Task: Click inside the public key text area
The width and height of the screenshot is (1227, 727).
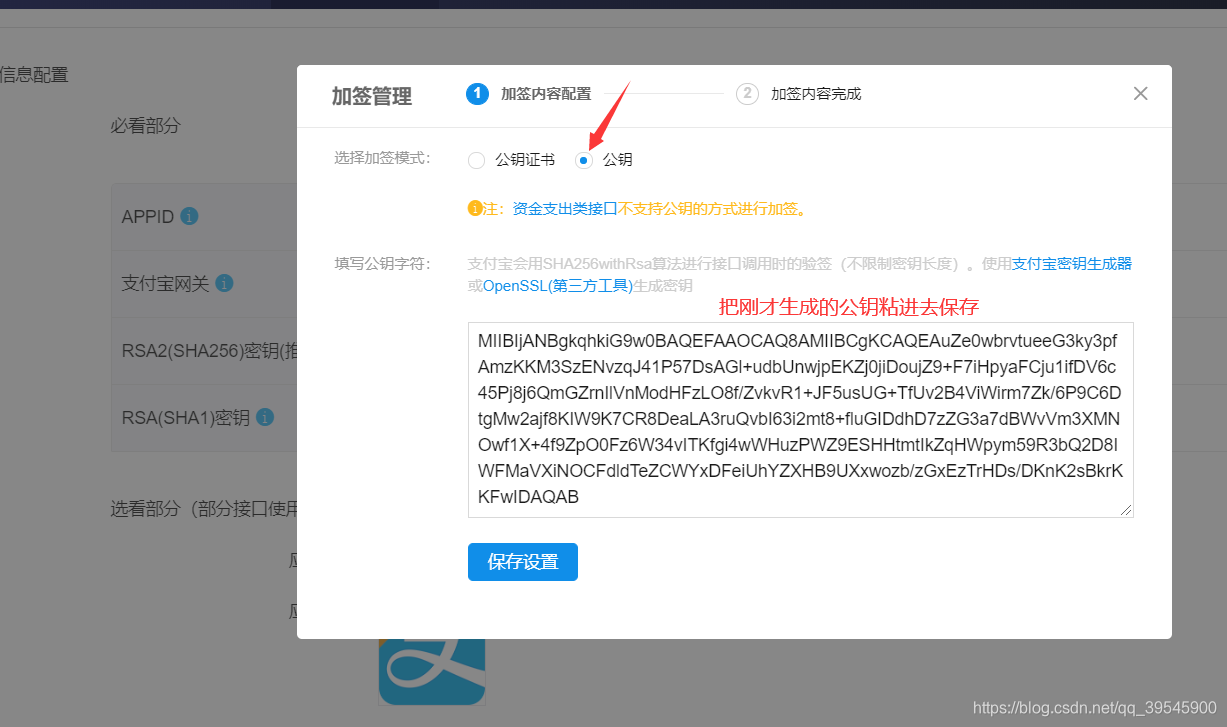Action: (x=800, y=420)
